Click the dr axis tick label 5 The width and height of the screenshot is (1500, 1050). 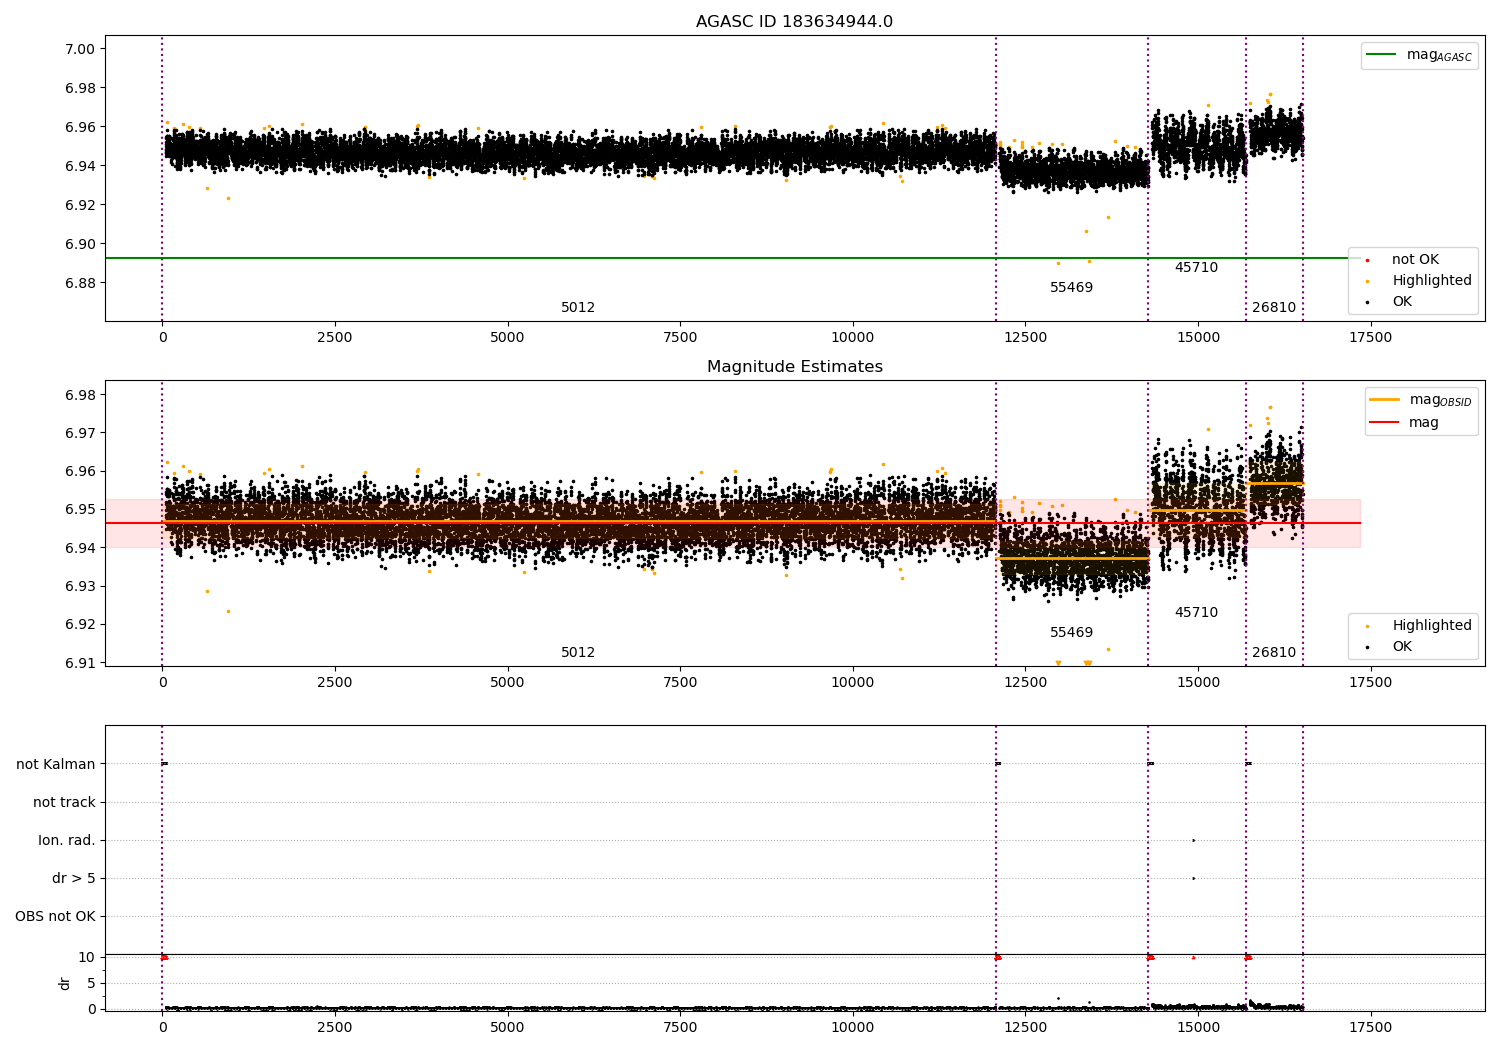click(92, 984)
